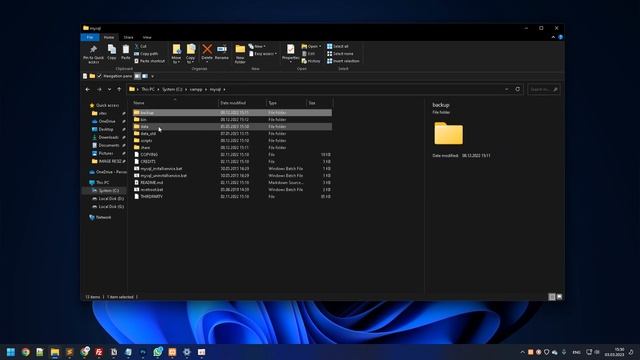Screen dimensions: 640x360
Task: Open the Copy to dropdown
Action: (x=191, y=53)
